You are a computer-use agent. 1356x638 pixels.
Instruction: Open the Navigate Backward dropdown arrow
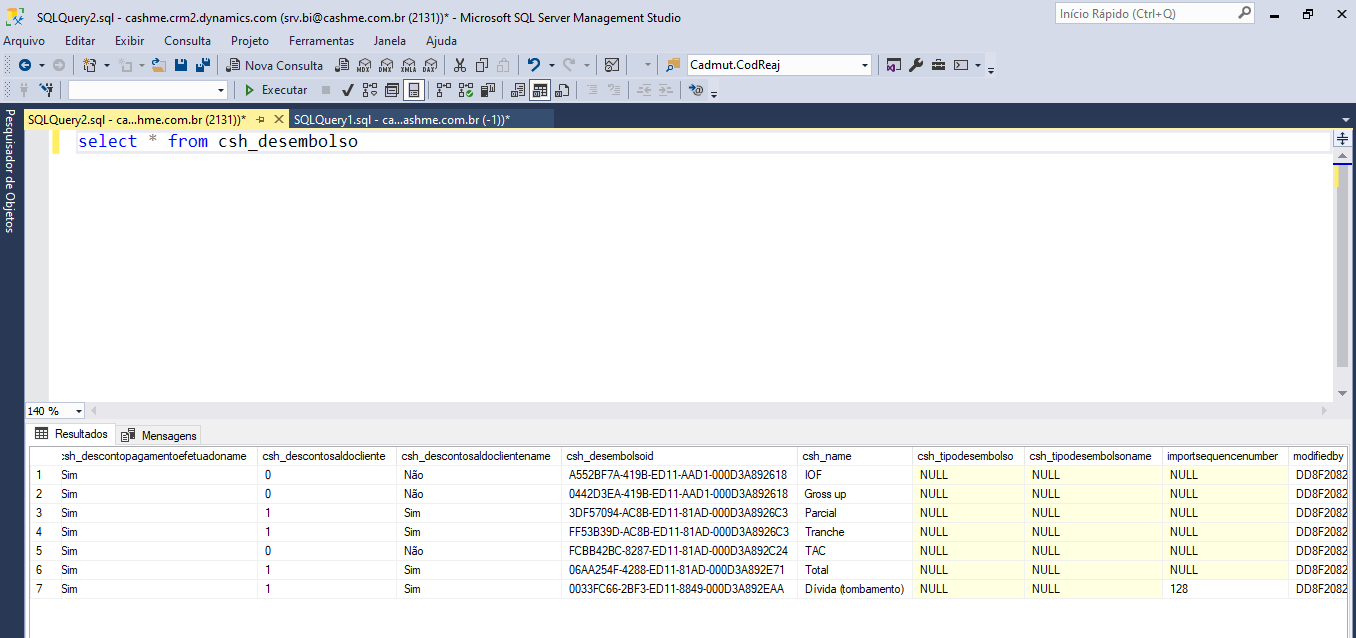(x=42, y=65)
